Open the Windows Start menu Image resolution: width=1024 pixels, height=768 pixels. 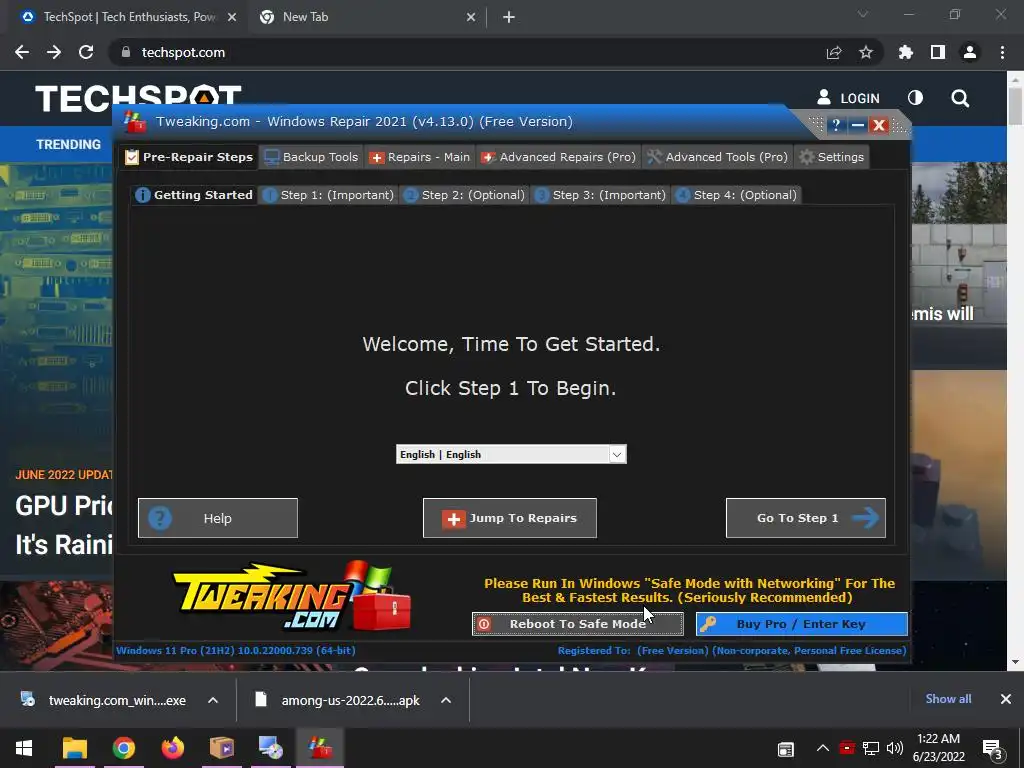pos(24,748)
